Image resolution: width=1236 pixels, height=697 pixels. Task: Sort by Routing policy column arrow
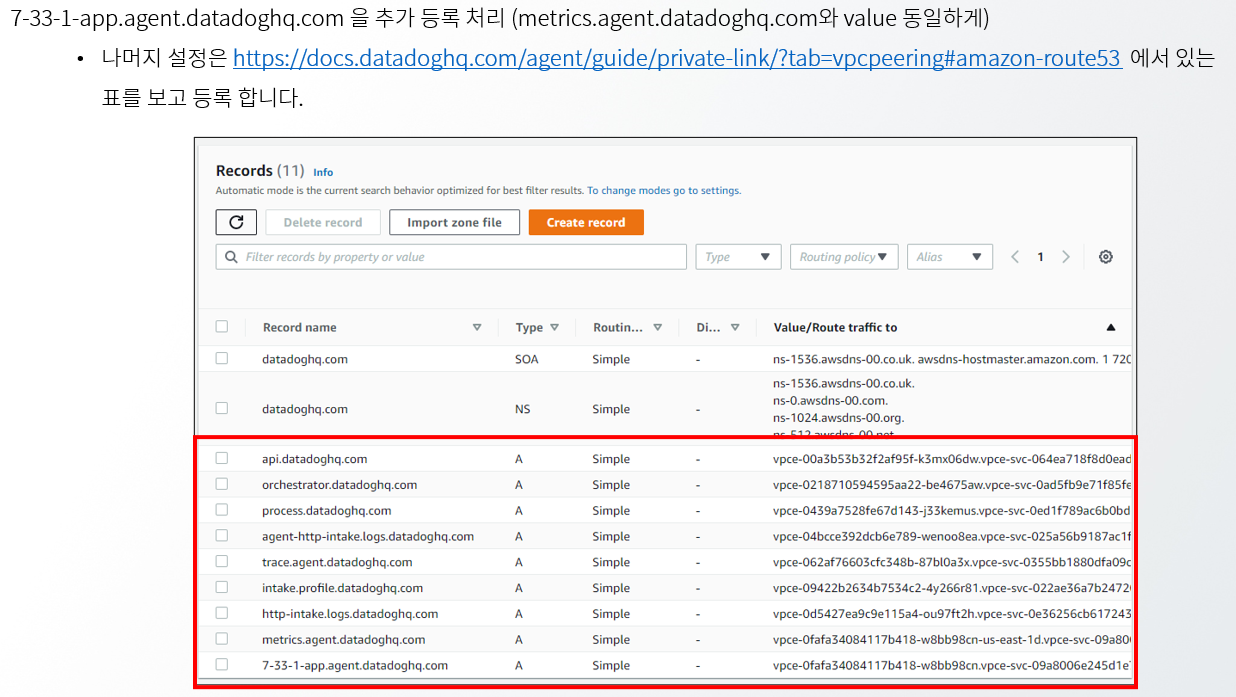click(x=657, y=327)
